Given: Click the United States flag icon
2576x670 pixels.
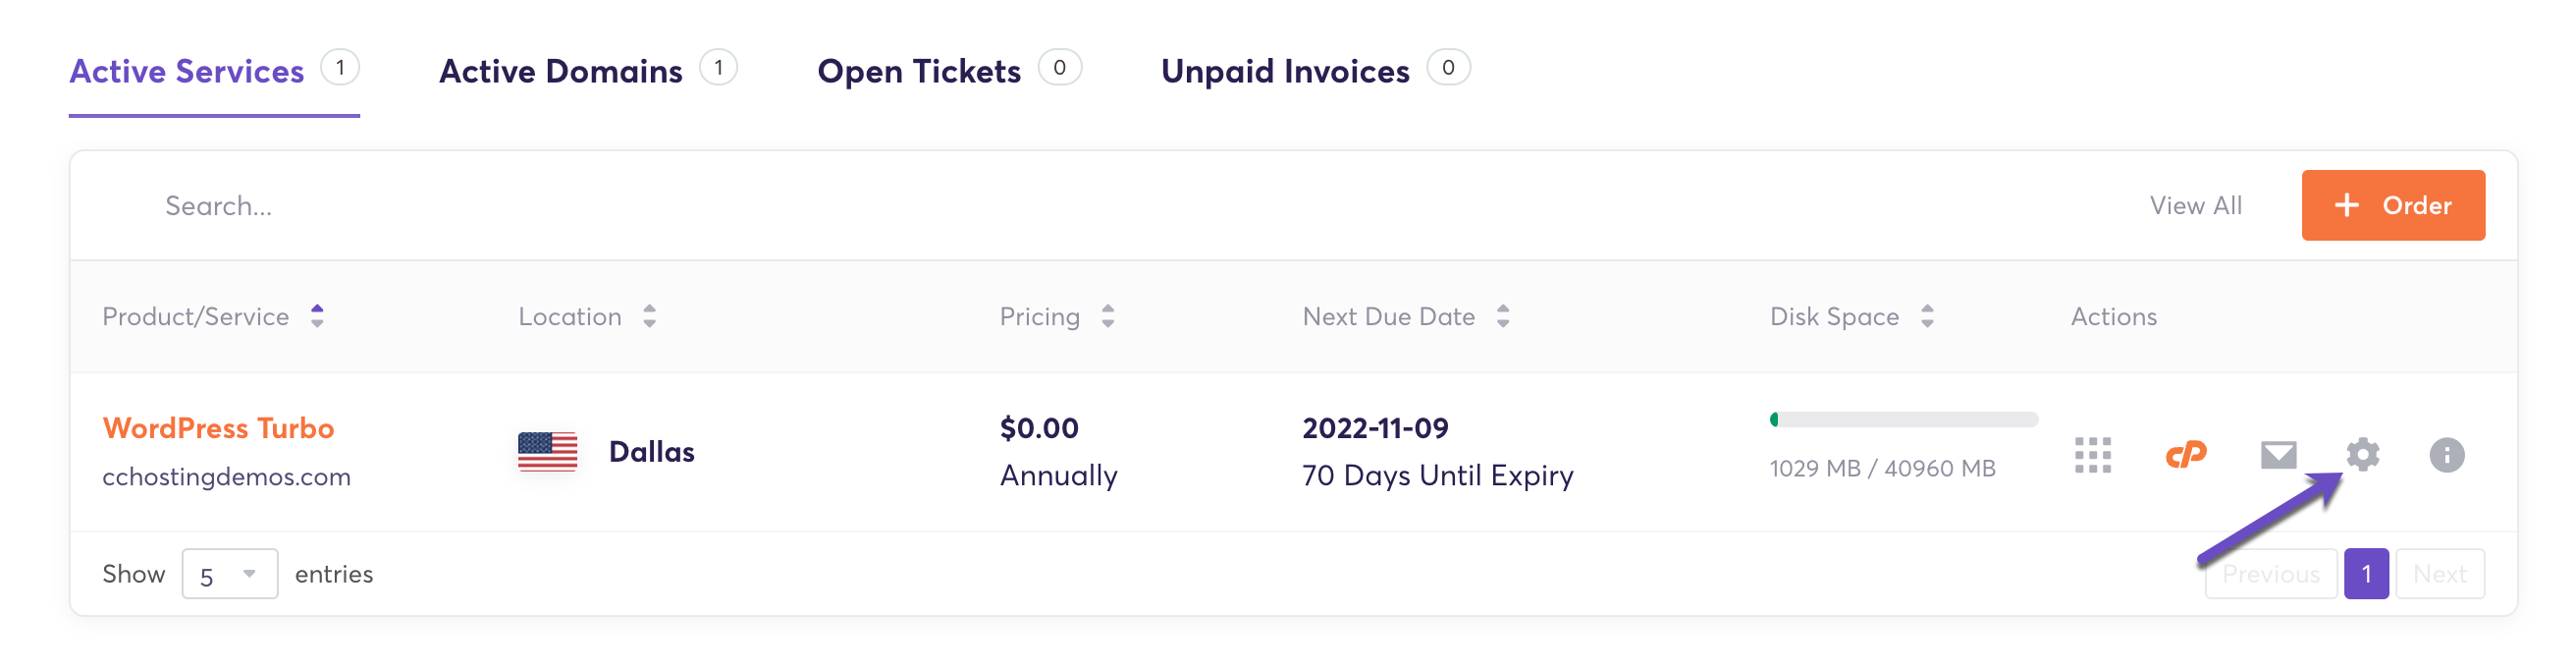Looking at the screenshot, I should 547,451.
